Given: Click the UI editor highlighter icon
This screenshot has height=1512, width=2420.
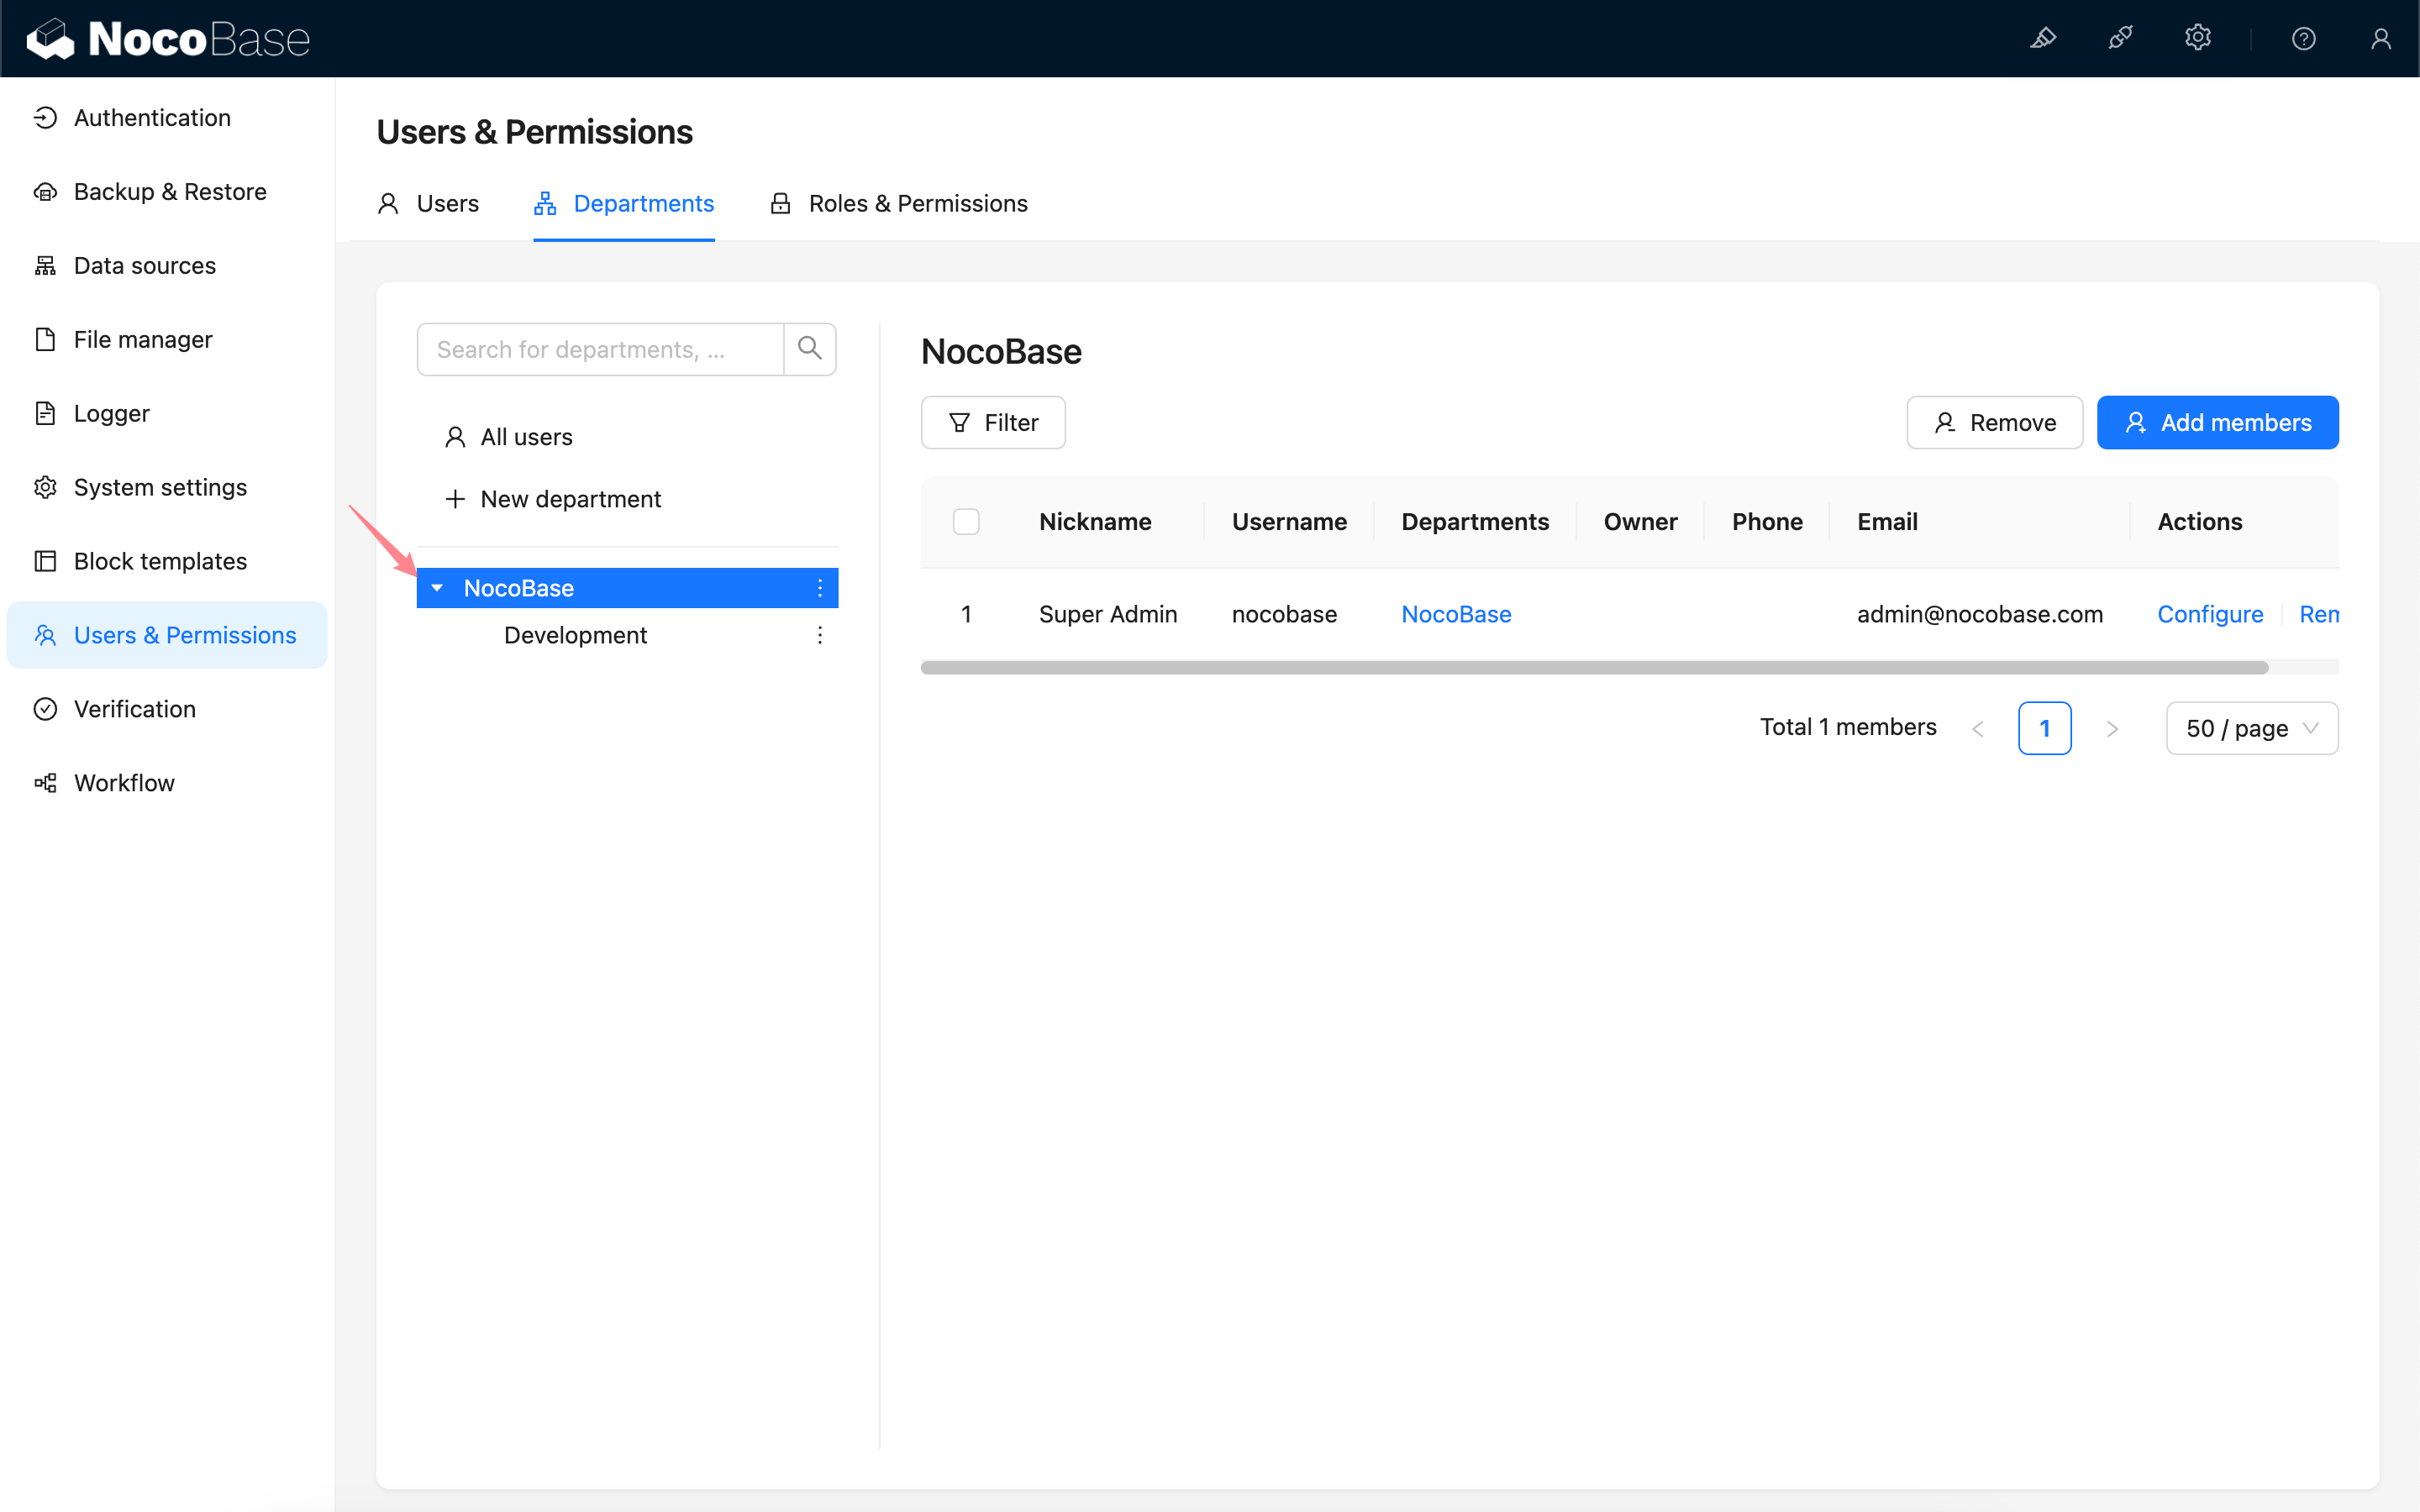Looking at the screenshot, I should (2042, 38).
